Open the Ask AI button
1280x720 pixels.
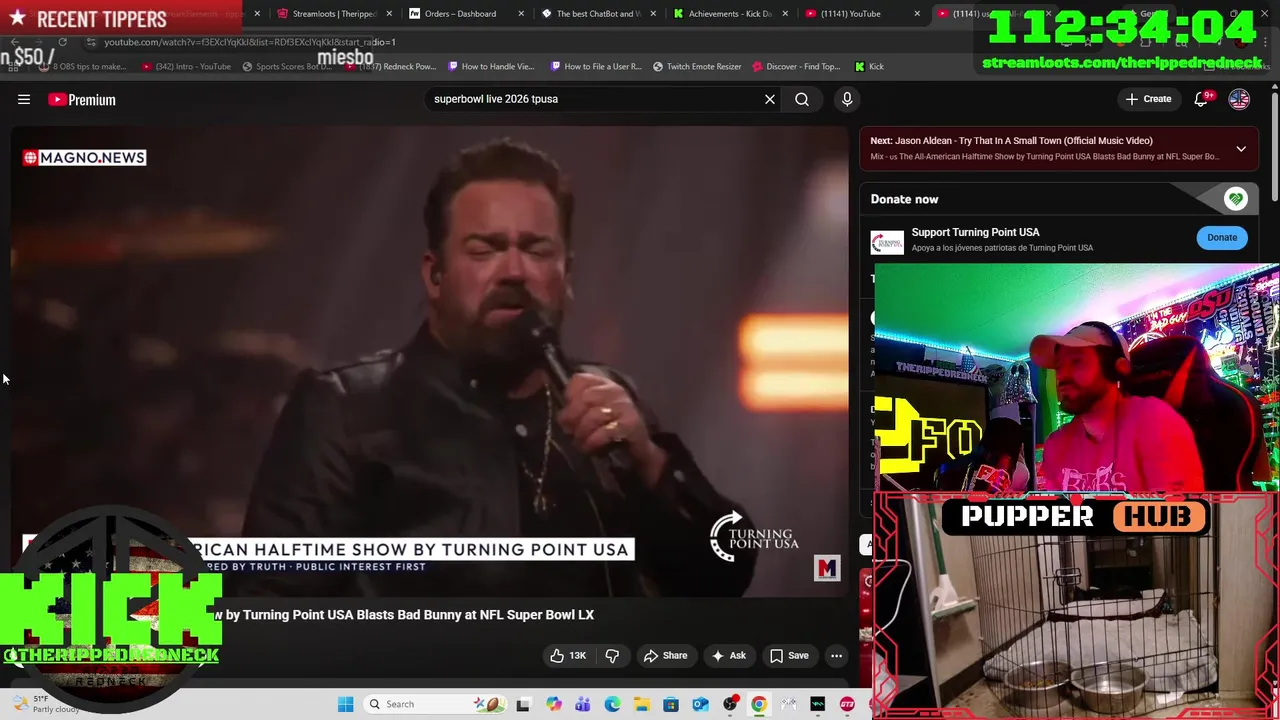(728, 656)
